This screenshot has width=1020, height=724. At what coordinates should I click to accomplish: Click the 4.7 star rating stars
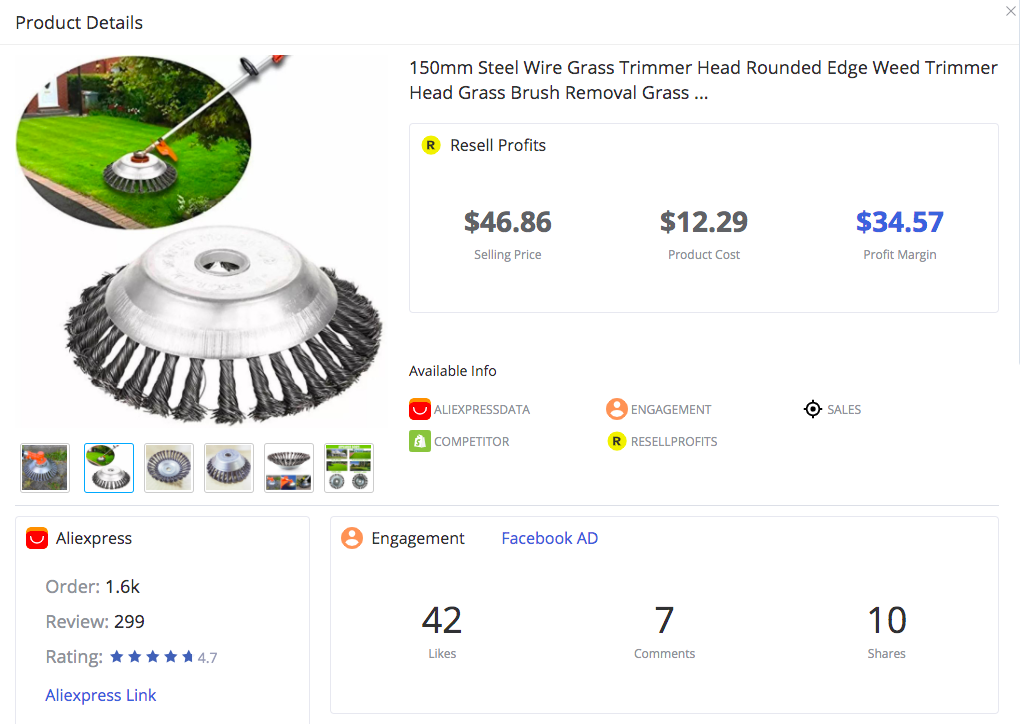[x=152, y=656]
